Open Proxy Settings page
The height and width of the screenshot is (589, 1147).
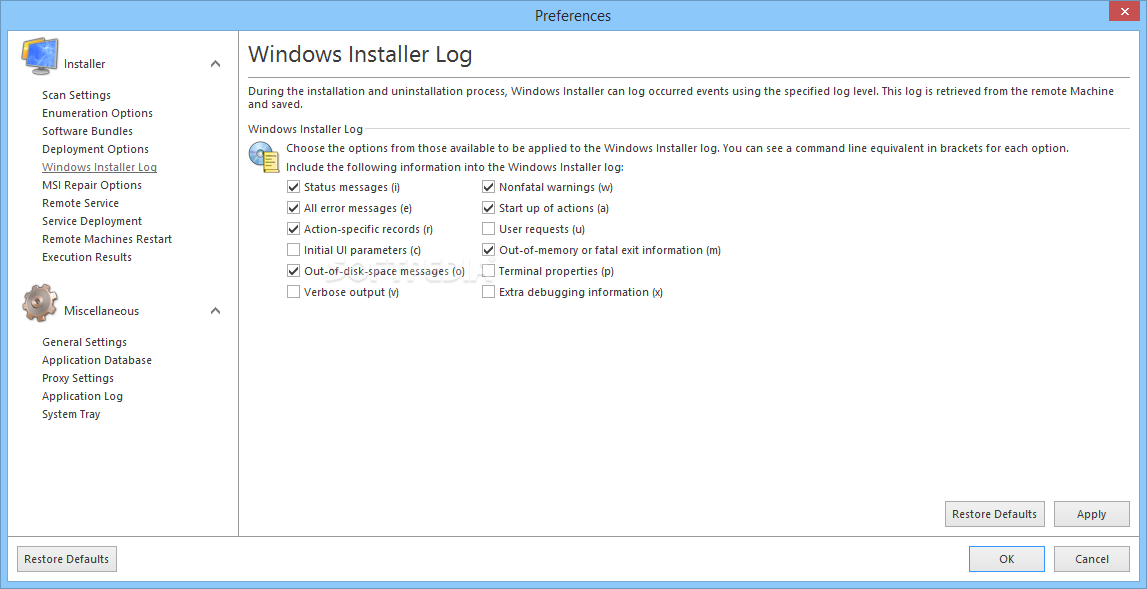78,378
